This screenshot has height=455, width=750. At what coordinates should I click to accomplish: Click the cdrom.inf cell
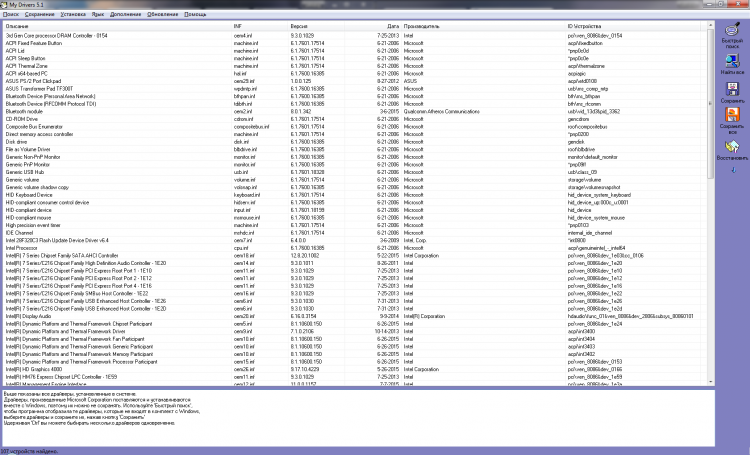coord(243,119)
